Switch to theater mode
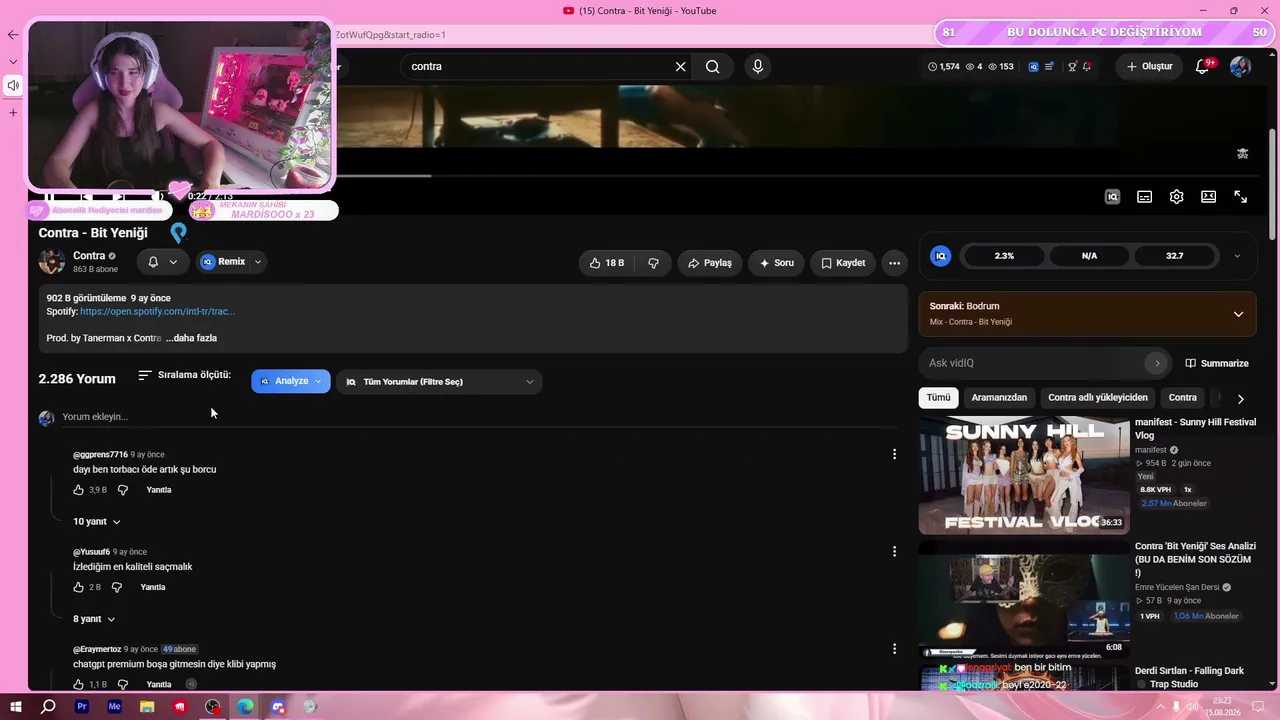Screen dimensions: 1280x720 click(1208, 197)
